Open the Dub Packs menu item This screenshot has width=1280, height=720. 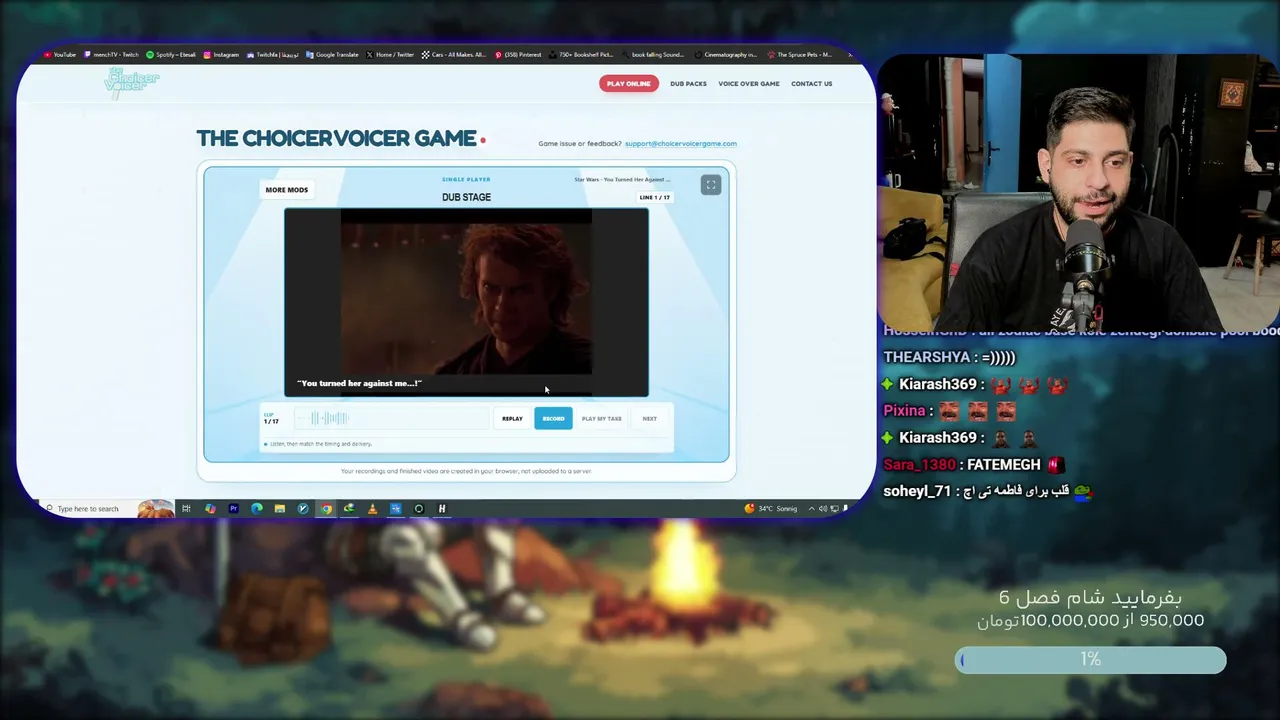688,83
